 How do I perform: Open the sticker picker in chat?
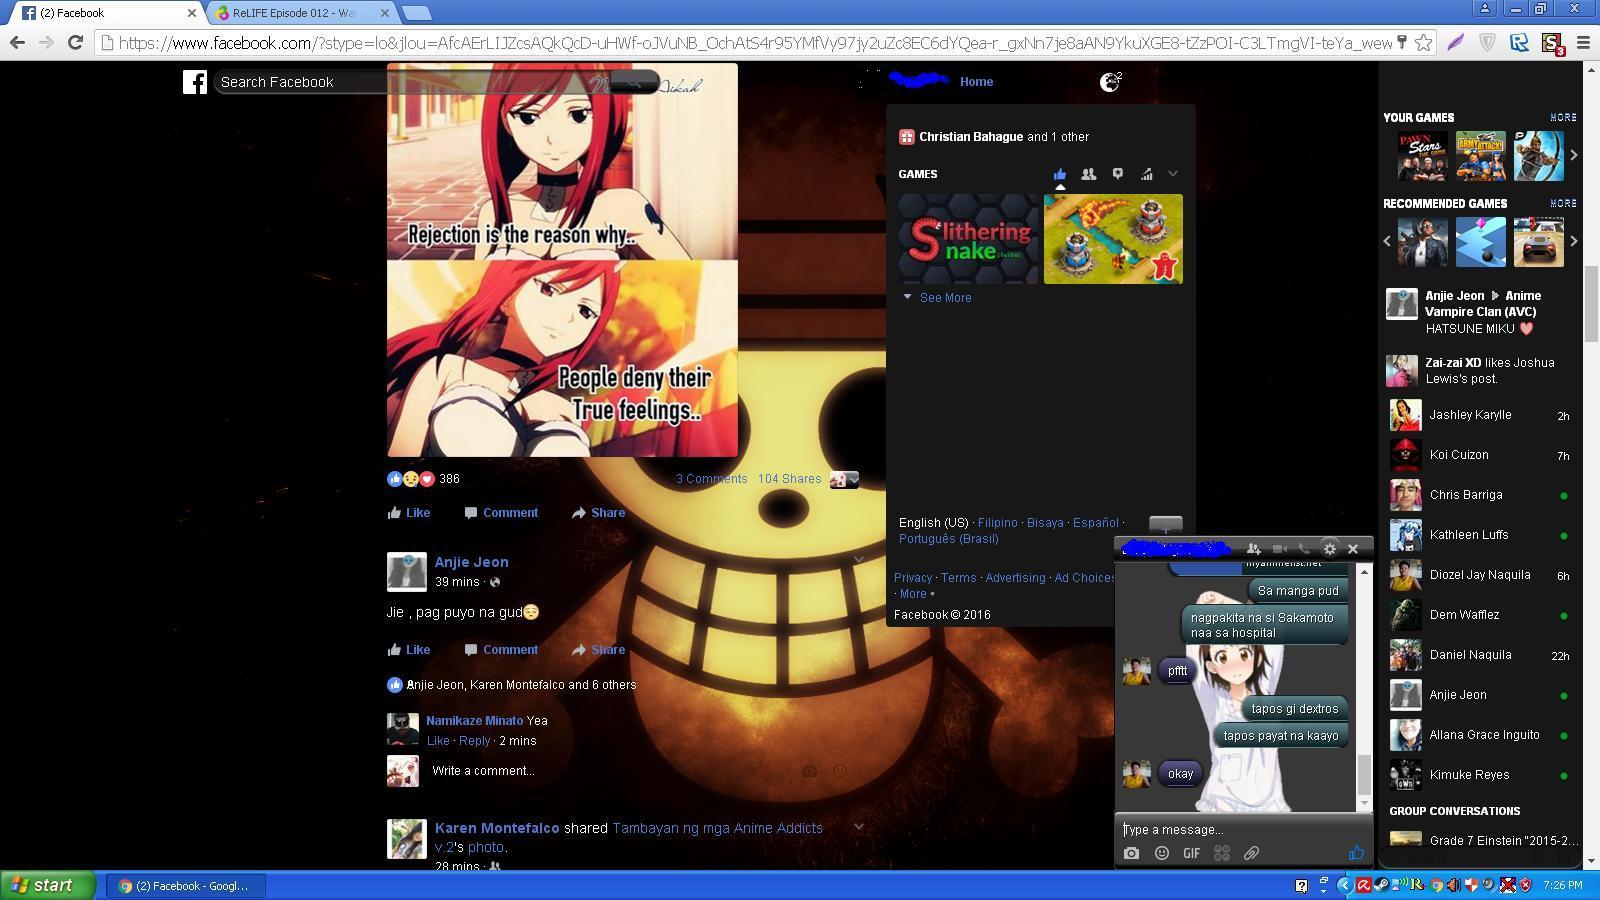[x=1222, y=853]
